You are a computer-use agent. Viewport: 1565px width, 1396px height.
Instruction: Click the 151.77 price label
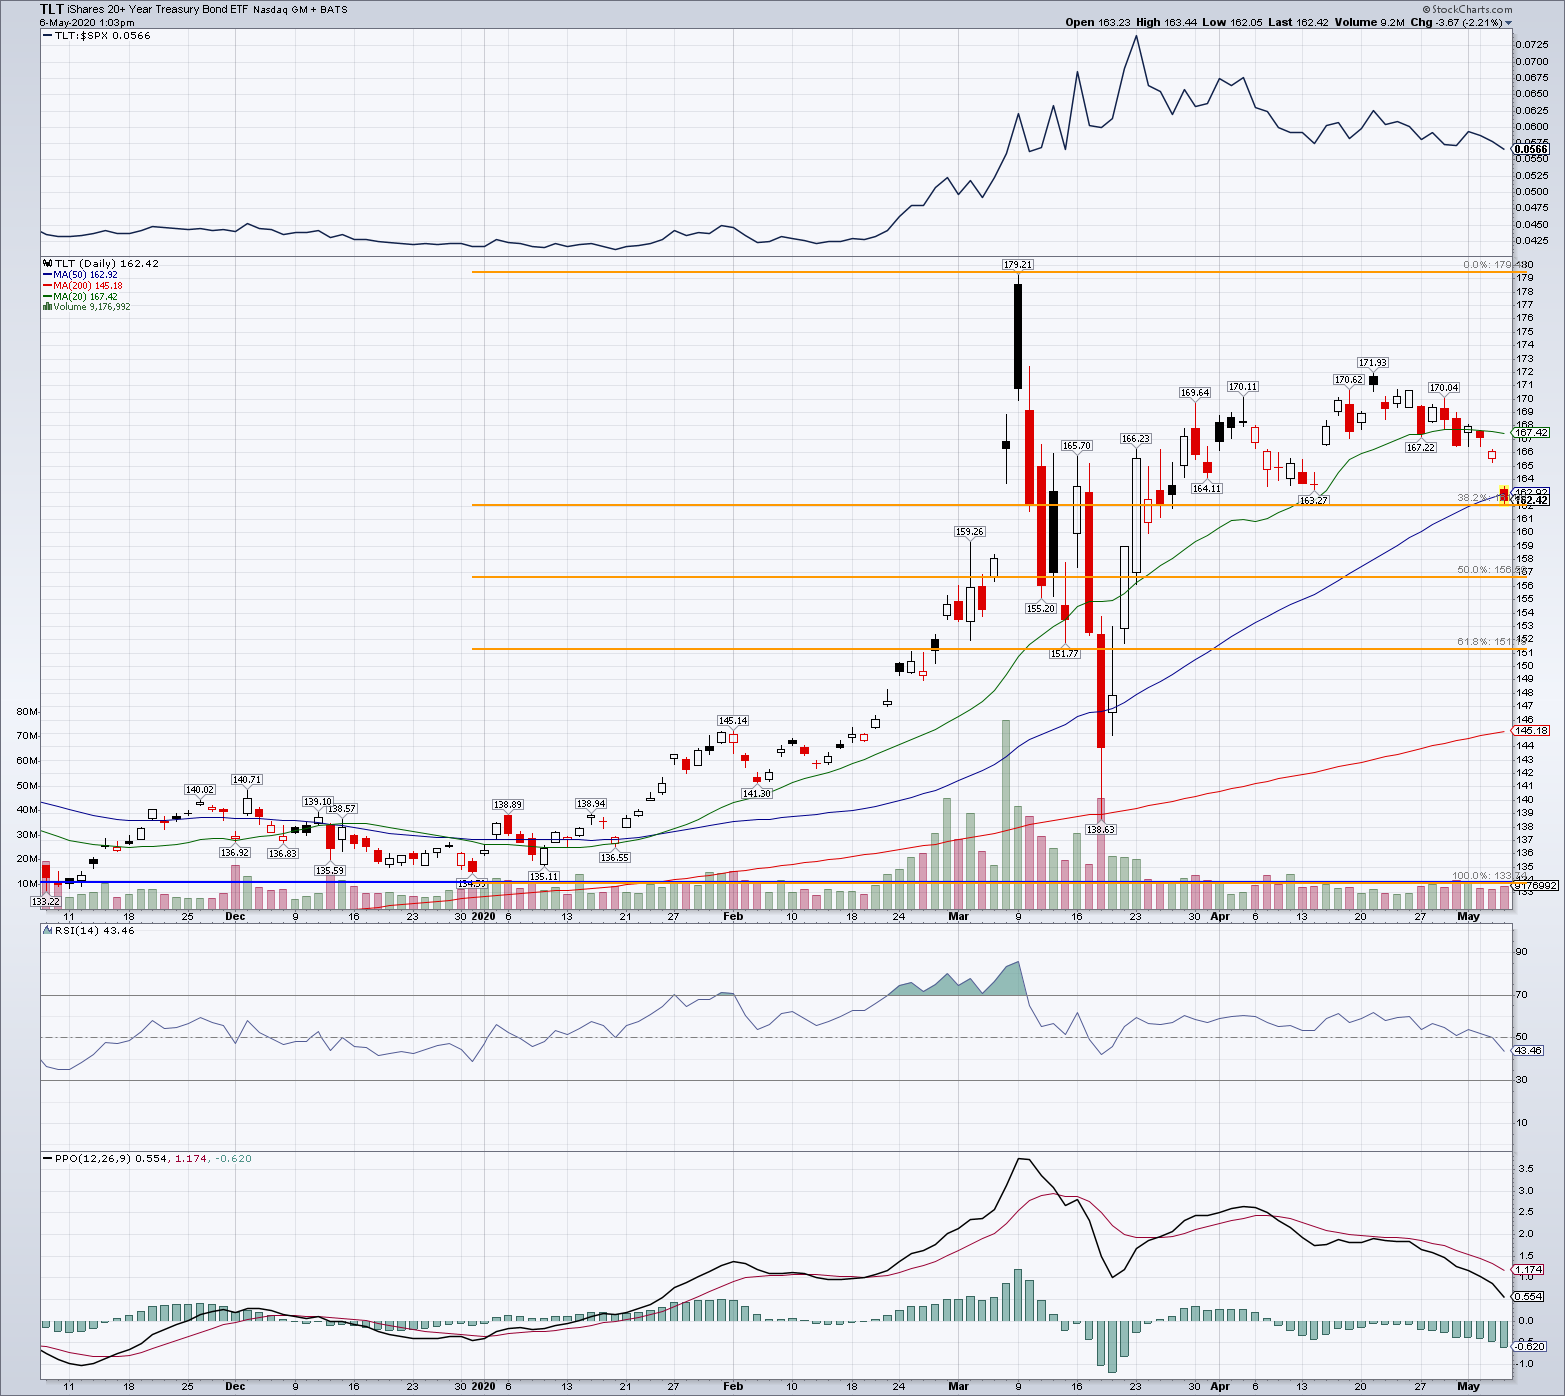click(1064, 653)
